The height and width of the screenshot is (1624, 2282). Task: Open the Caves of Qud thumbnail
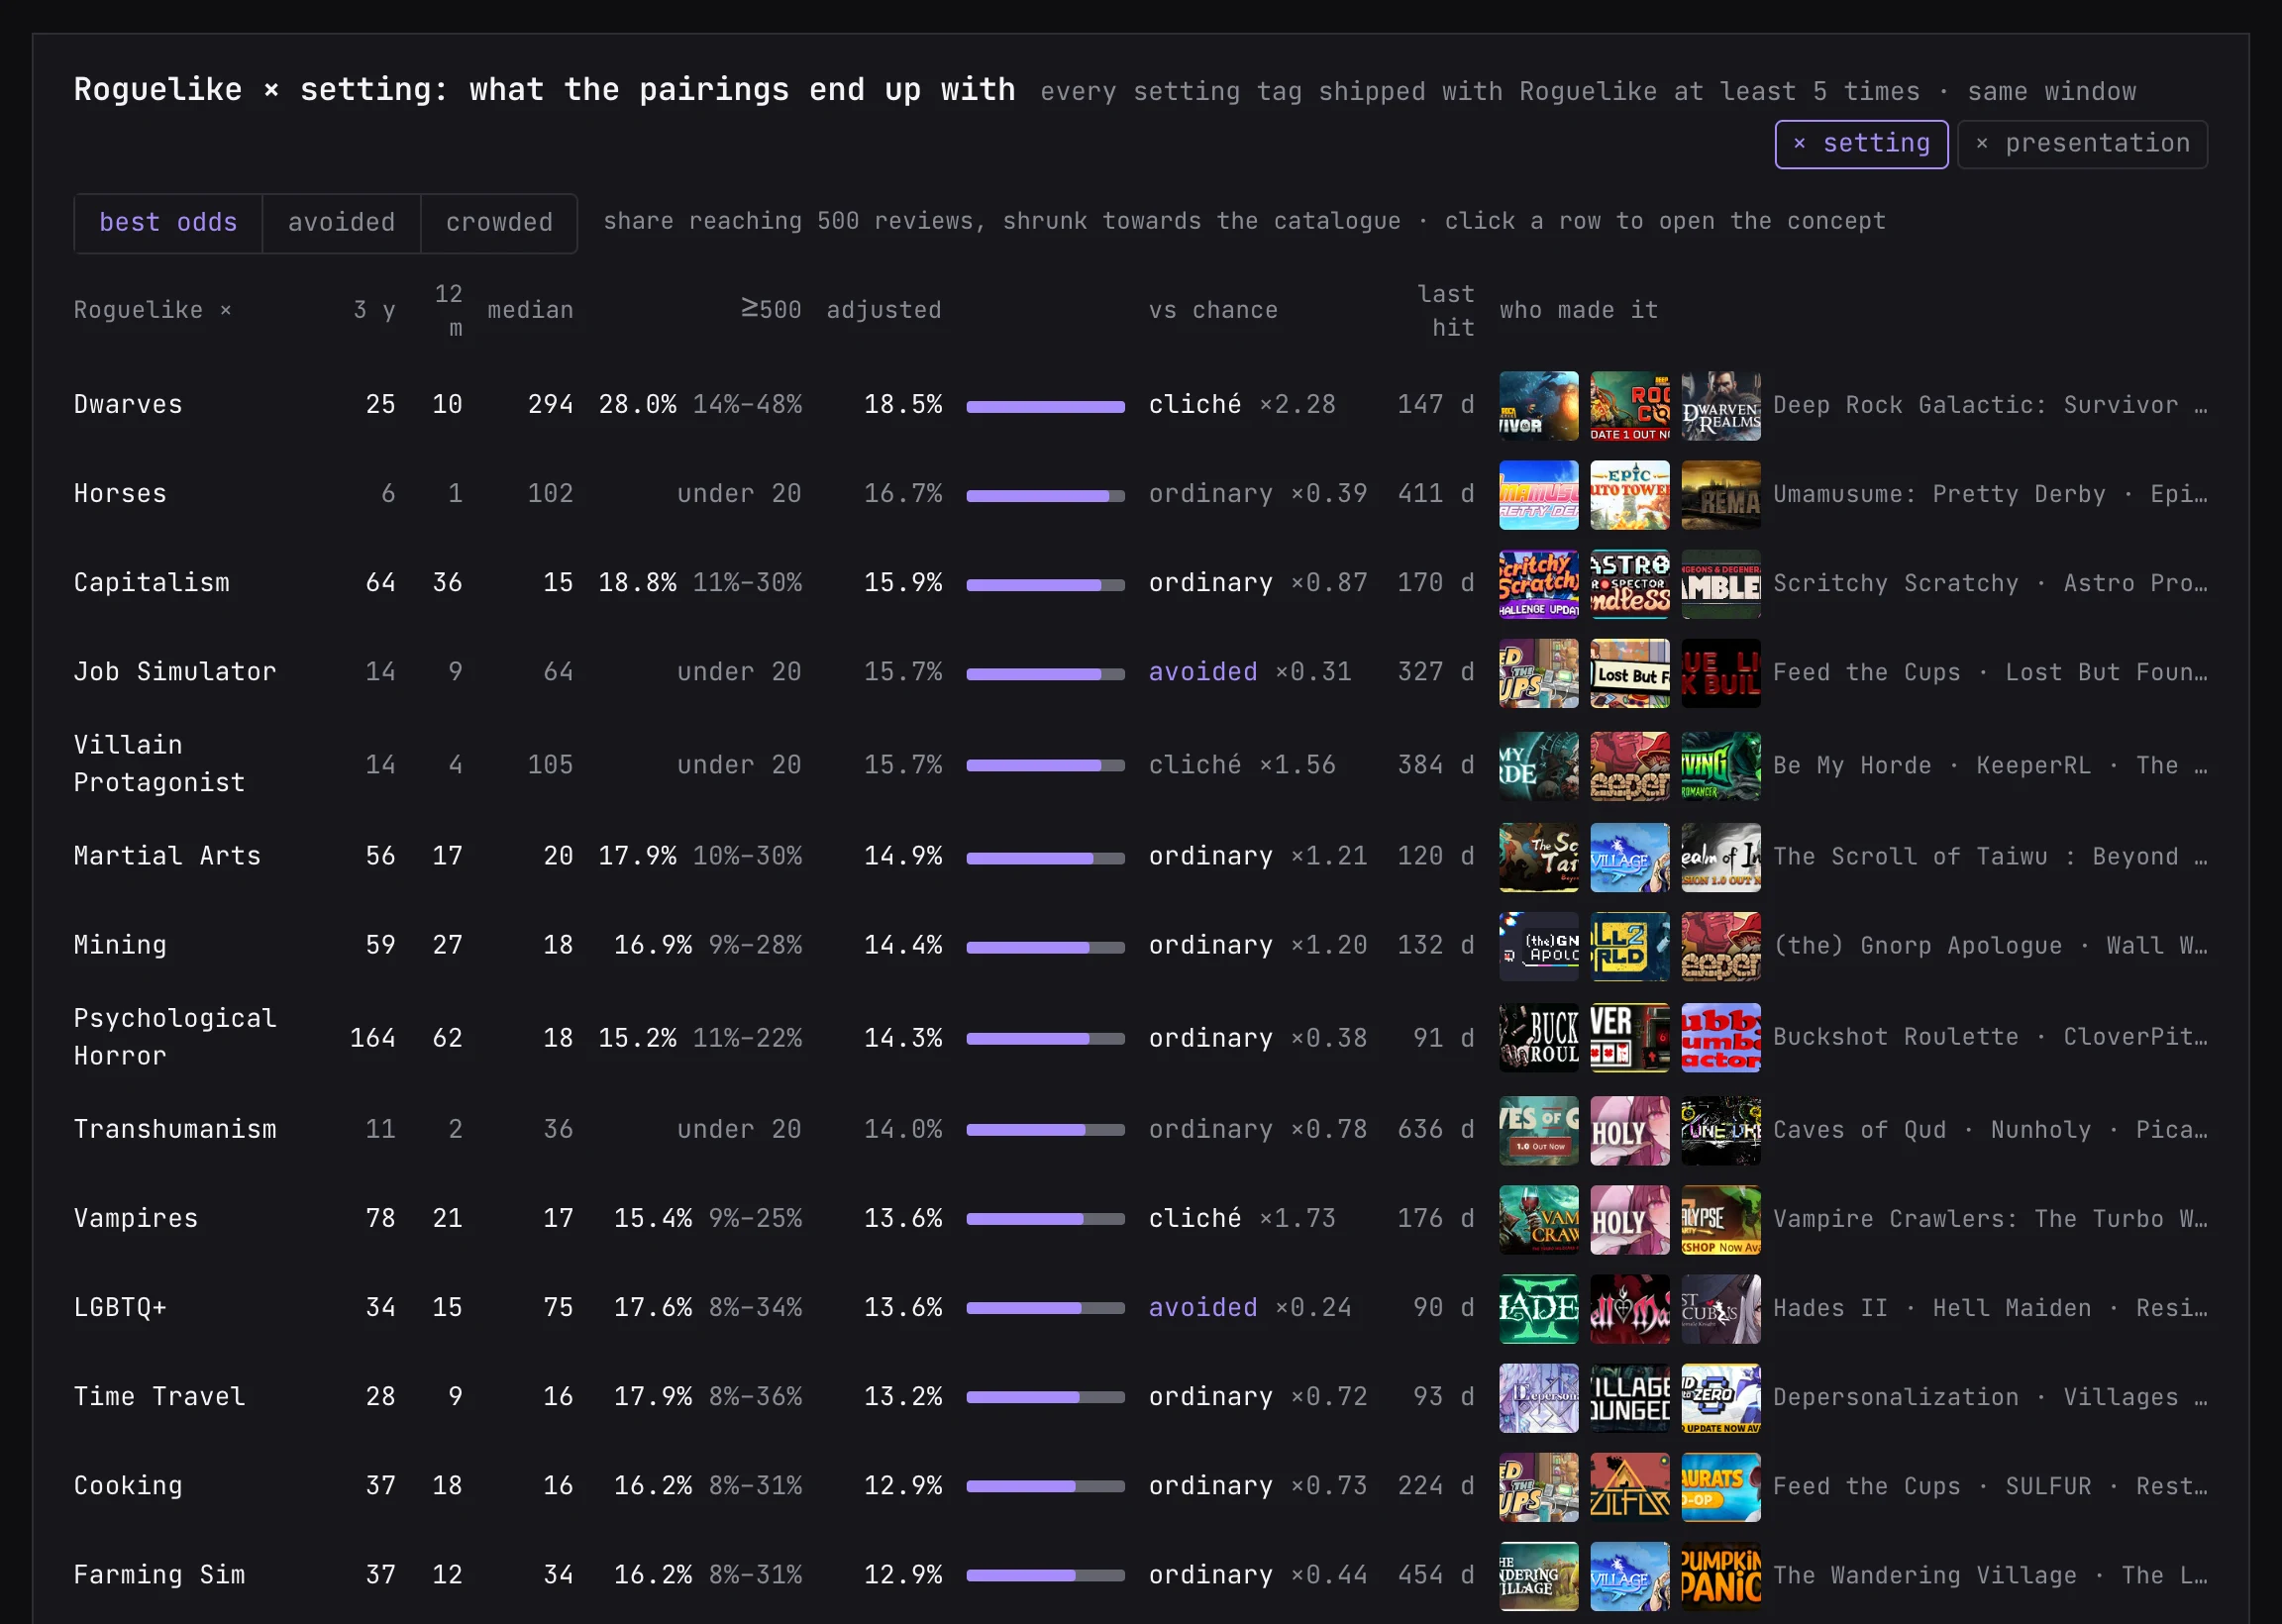1538,1130
